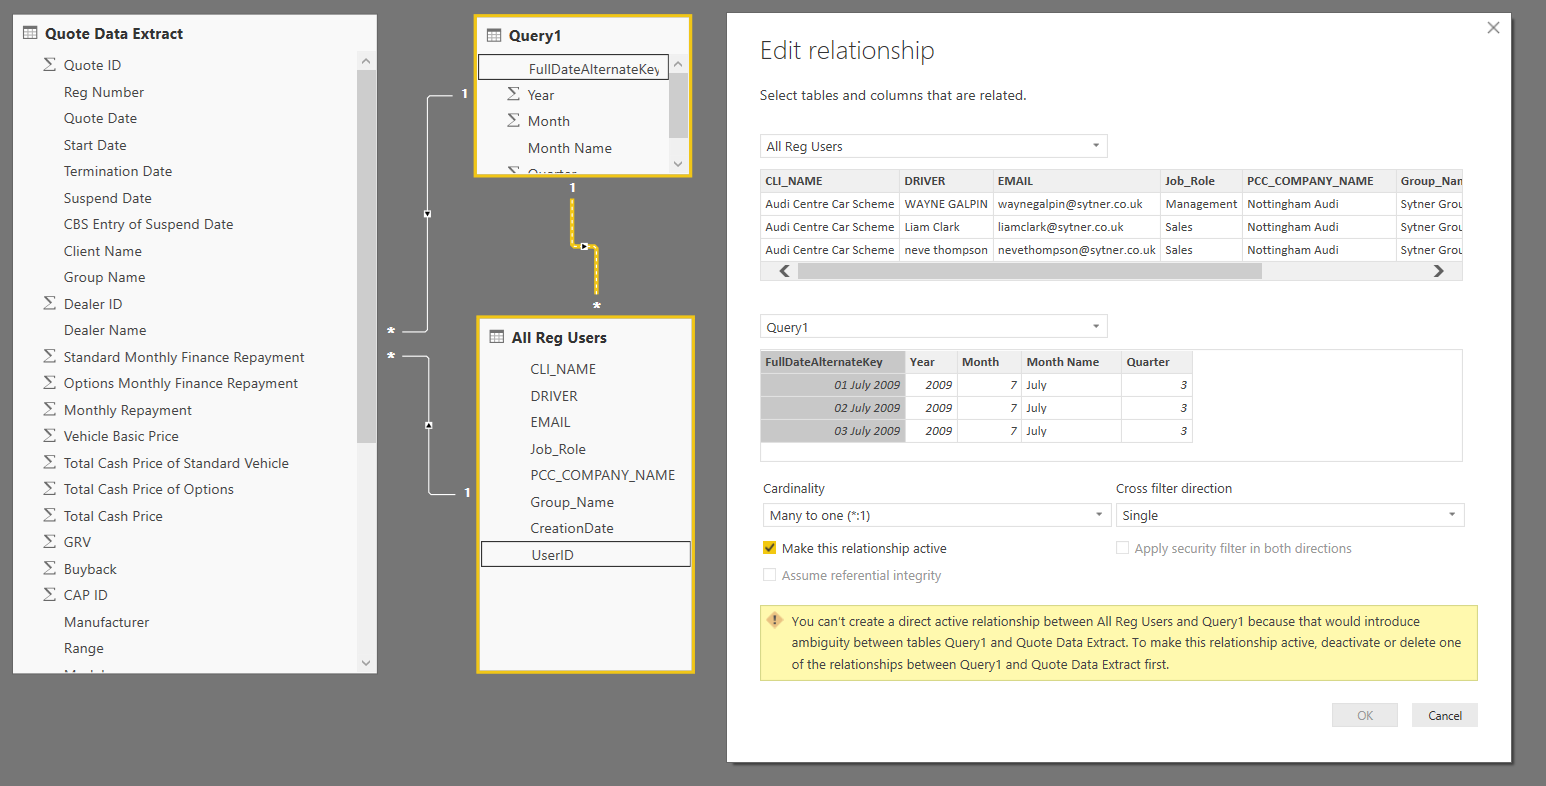Select the Quarter column header in the preview
Viewport: 1546px width, 786px height.
(1157, 362)
